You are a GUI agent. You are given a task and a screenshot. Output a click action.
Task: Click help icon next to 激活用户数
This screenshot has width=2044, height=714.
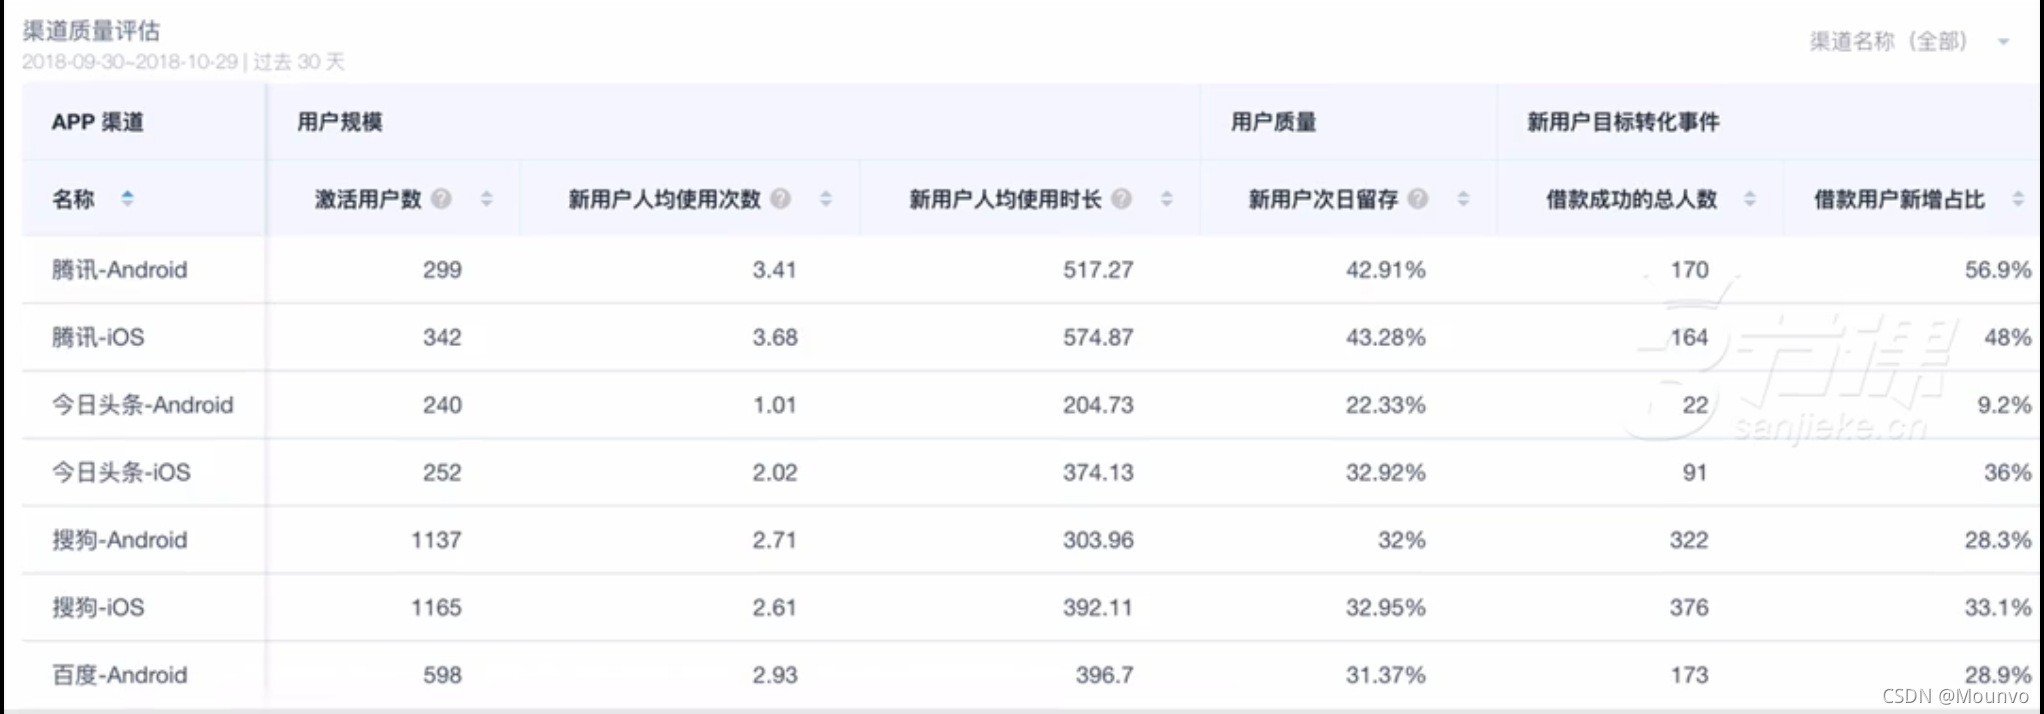point(441,199)
